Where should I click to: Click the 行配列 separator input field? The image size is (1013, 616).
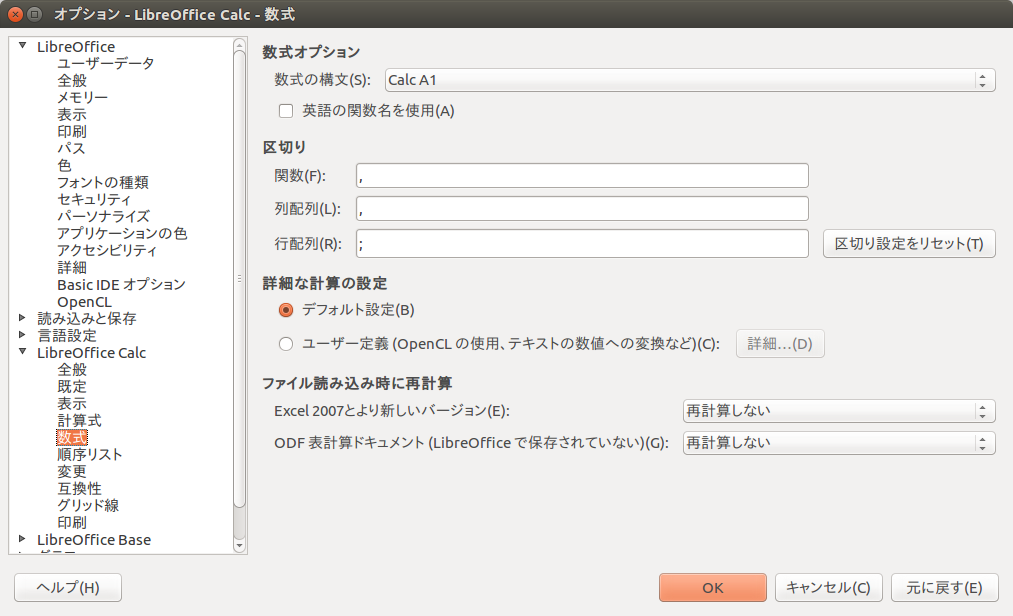point(582,244)
